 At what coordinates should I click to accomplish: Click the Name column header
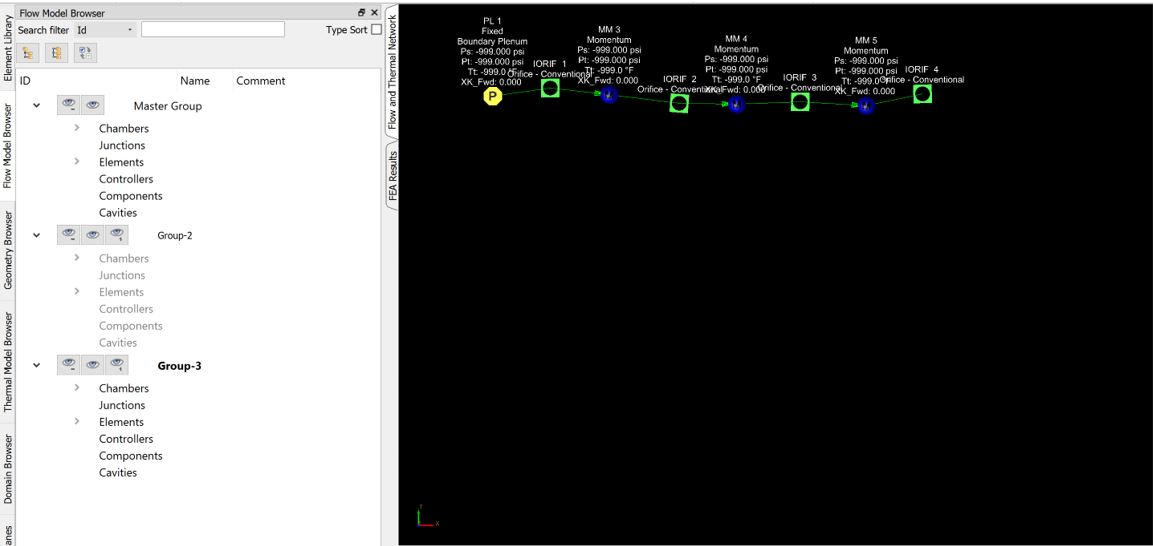pyautogui.click(x=194, y=81)
